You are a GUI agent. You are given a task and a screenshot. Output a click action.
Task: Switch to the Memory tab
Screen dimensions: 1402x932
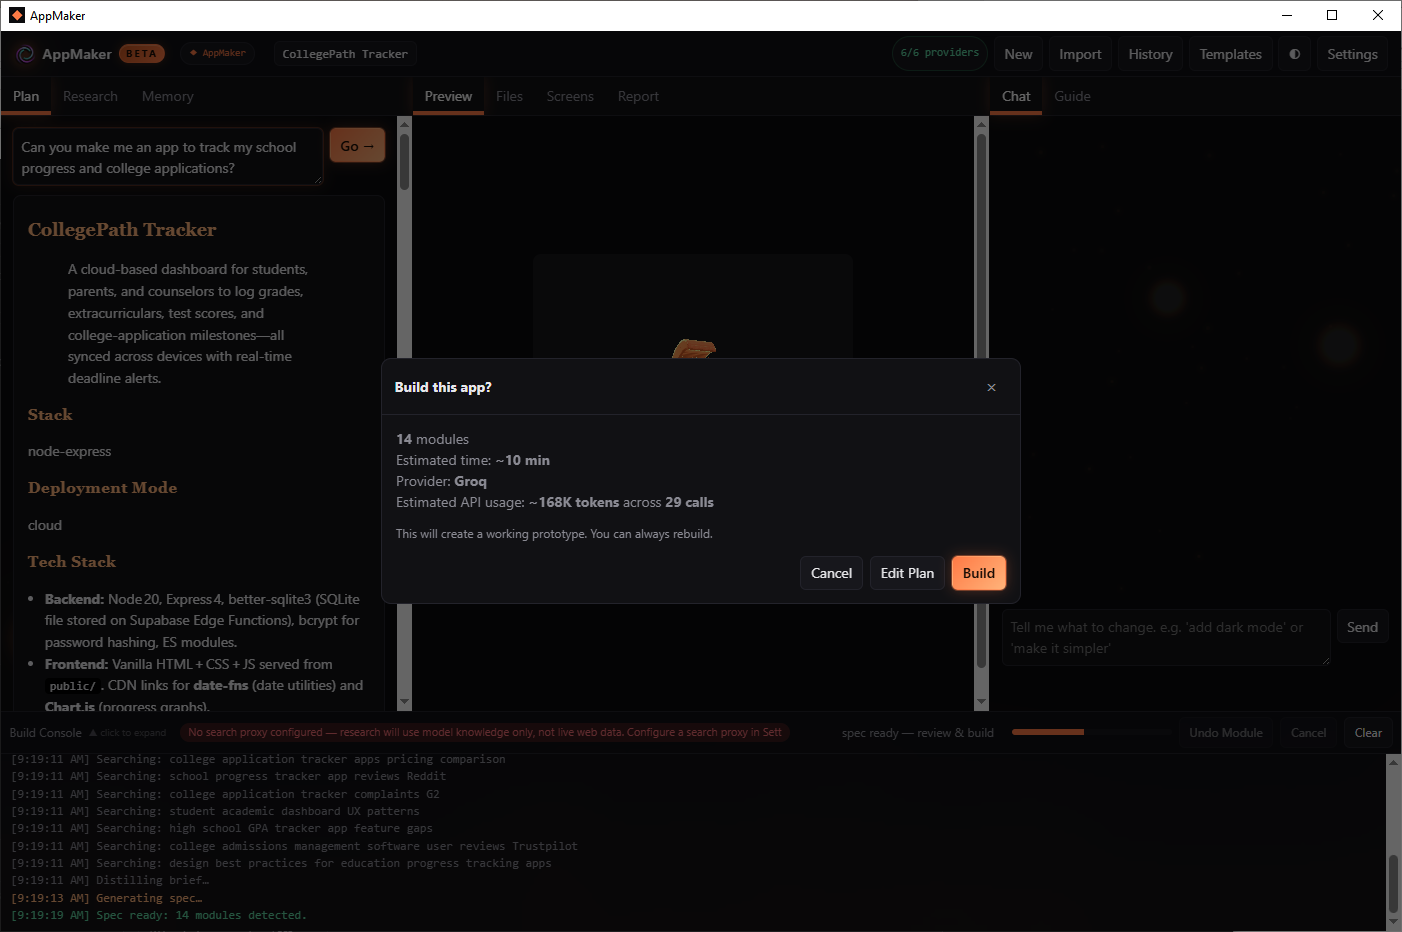[x=167, y=96]
